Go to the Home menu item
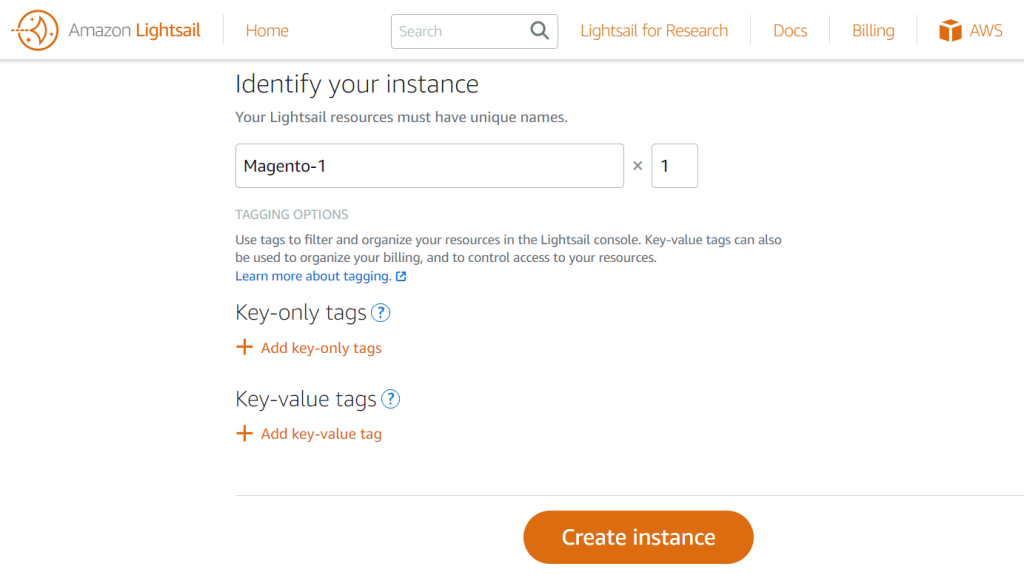 click(267, 31)
